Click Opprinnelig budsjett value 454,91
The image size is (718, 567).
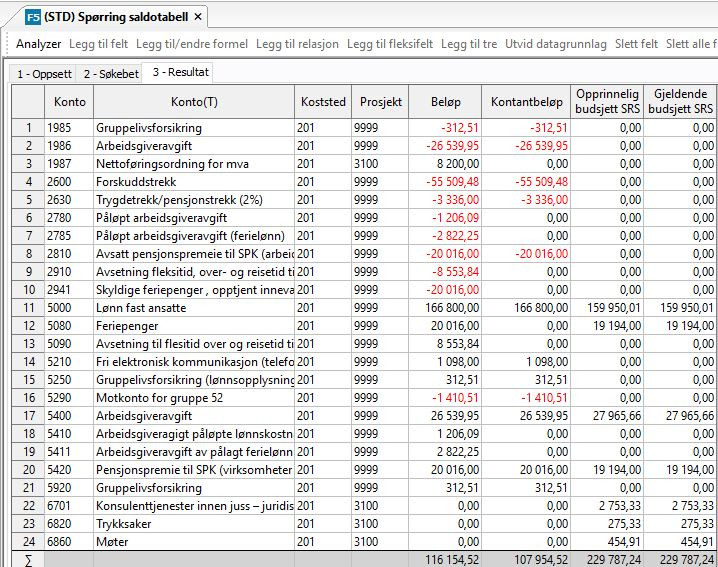click(607, 542)
